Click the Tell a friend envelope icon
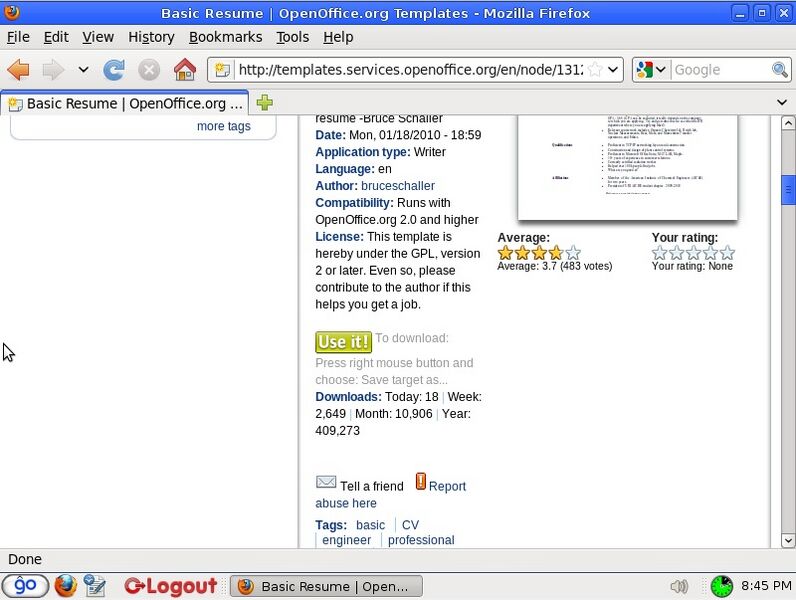 pyautogui.click(x=326, y=481)
